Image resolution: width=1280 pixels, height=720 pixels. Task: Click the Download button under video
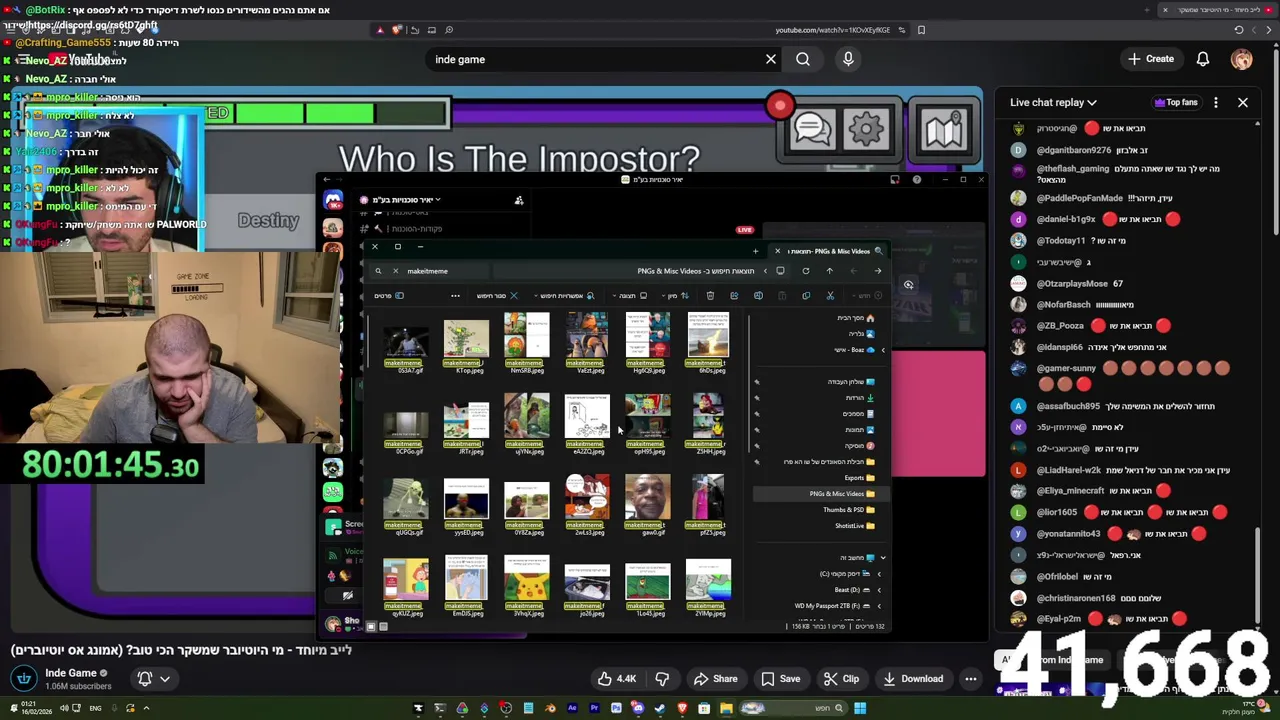pos(912,679)
